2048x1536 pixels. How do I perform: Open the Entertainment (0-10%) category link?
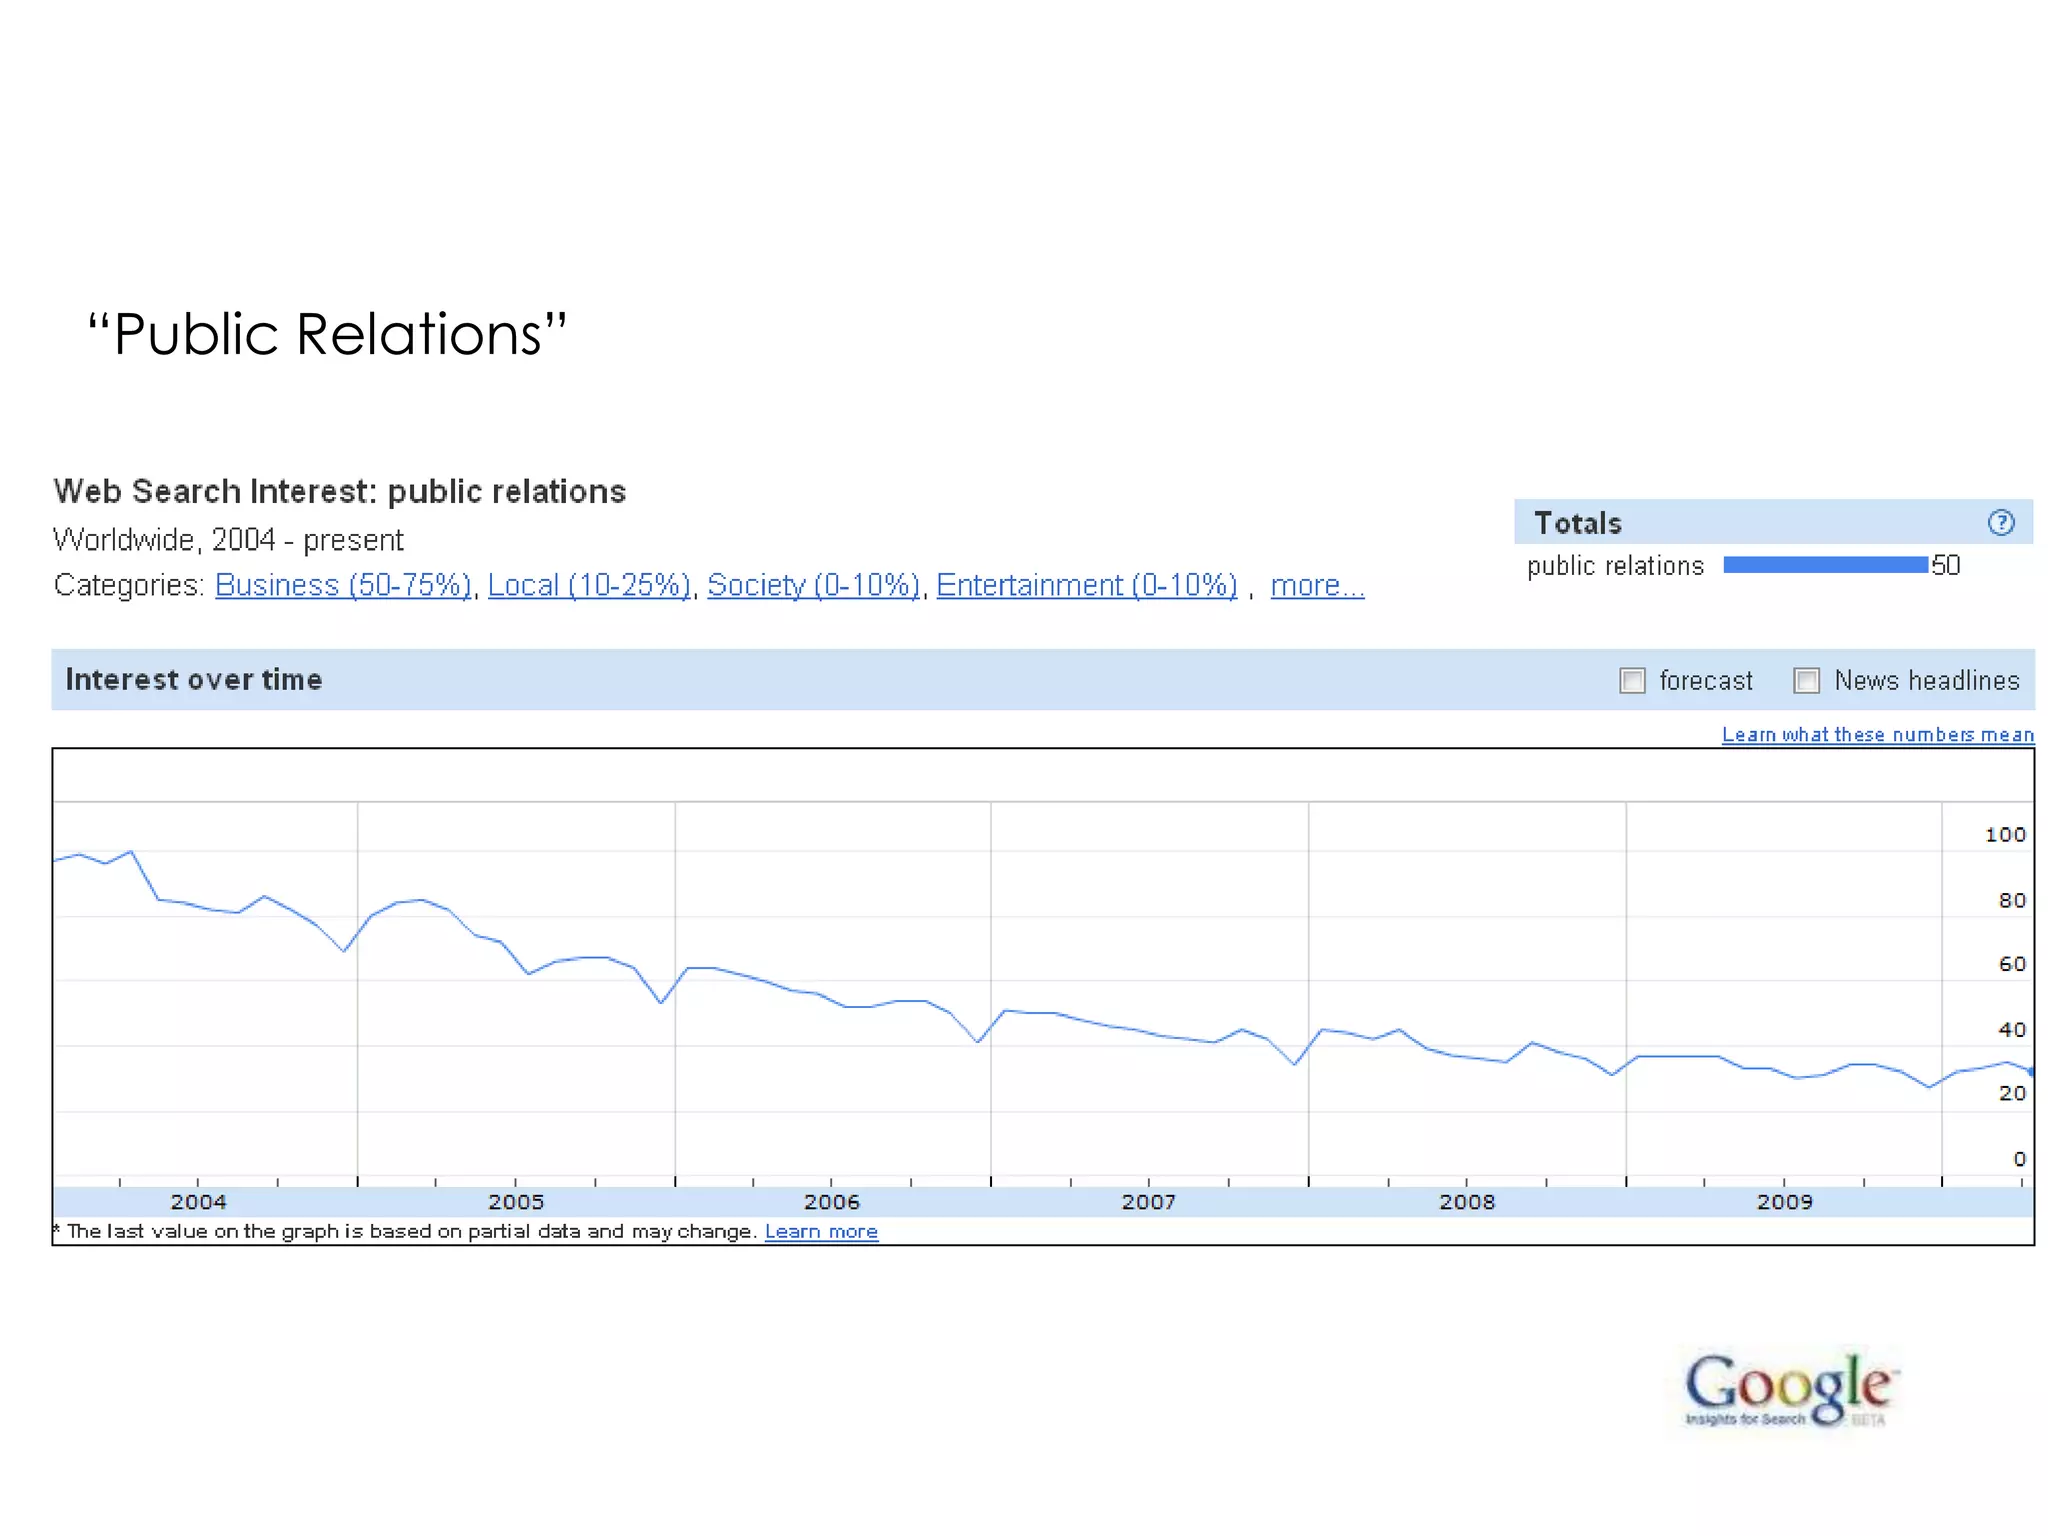coord(1086,585)
